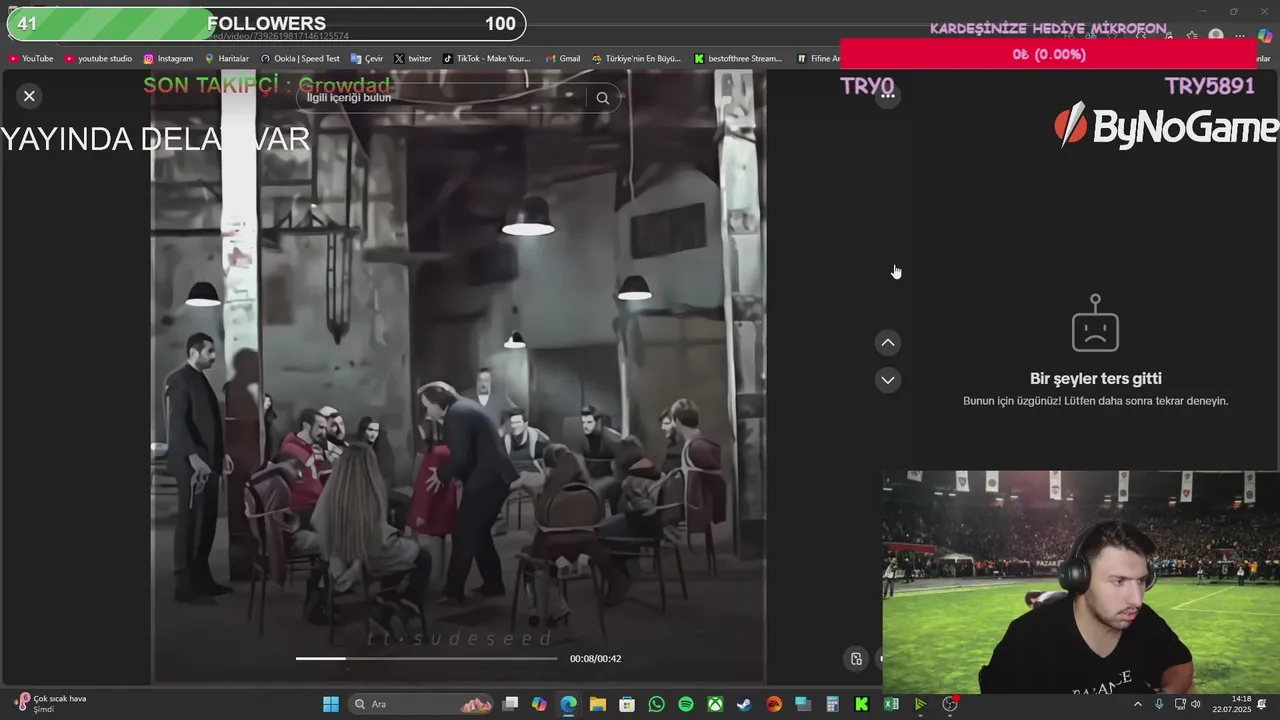1280x720 pixels.
Task: Show hidden system tray icons
Action: pos(1137,704)
